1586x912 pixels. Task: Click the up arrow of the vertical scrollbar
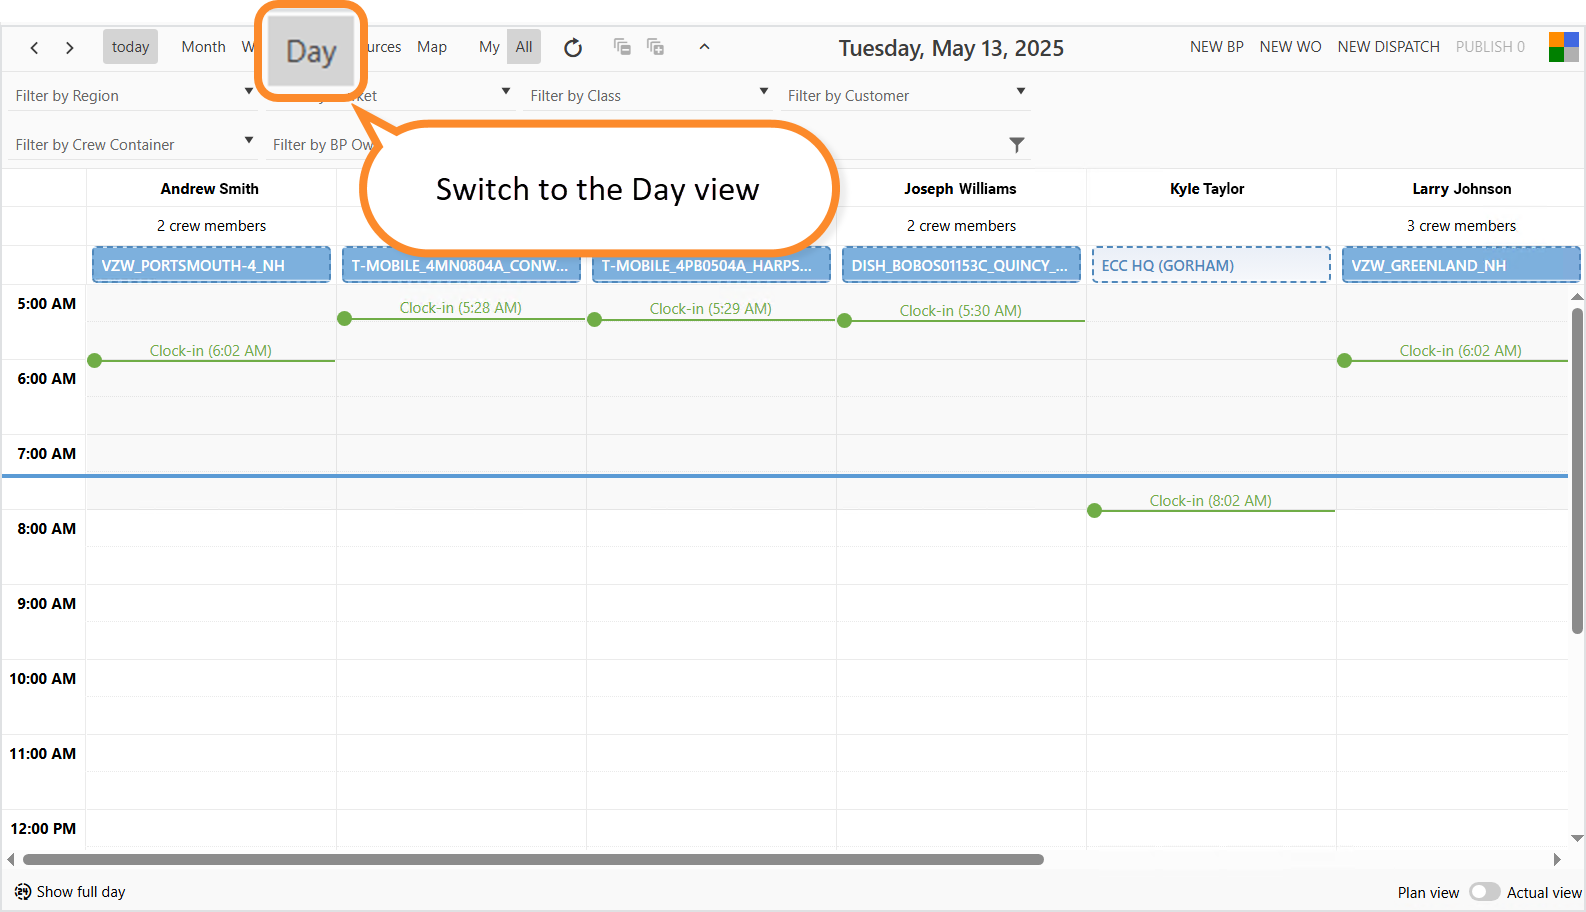point(1577,297)
